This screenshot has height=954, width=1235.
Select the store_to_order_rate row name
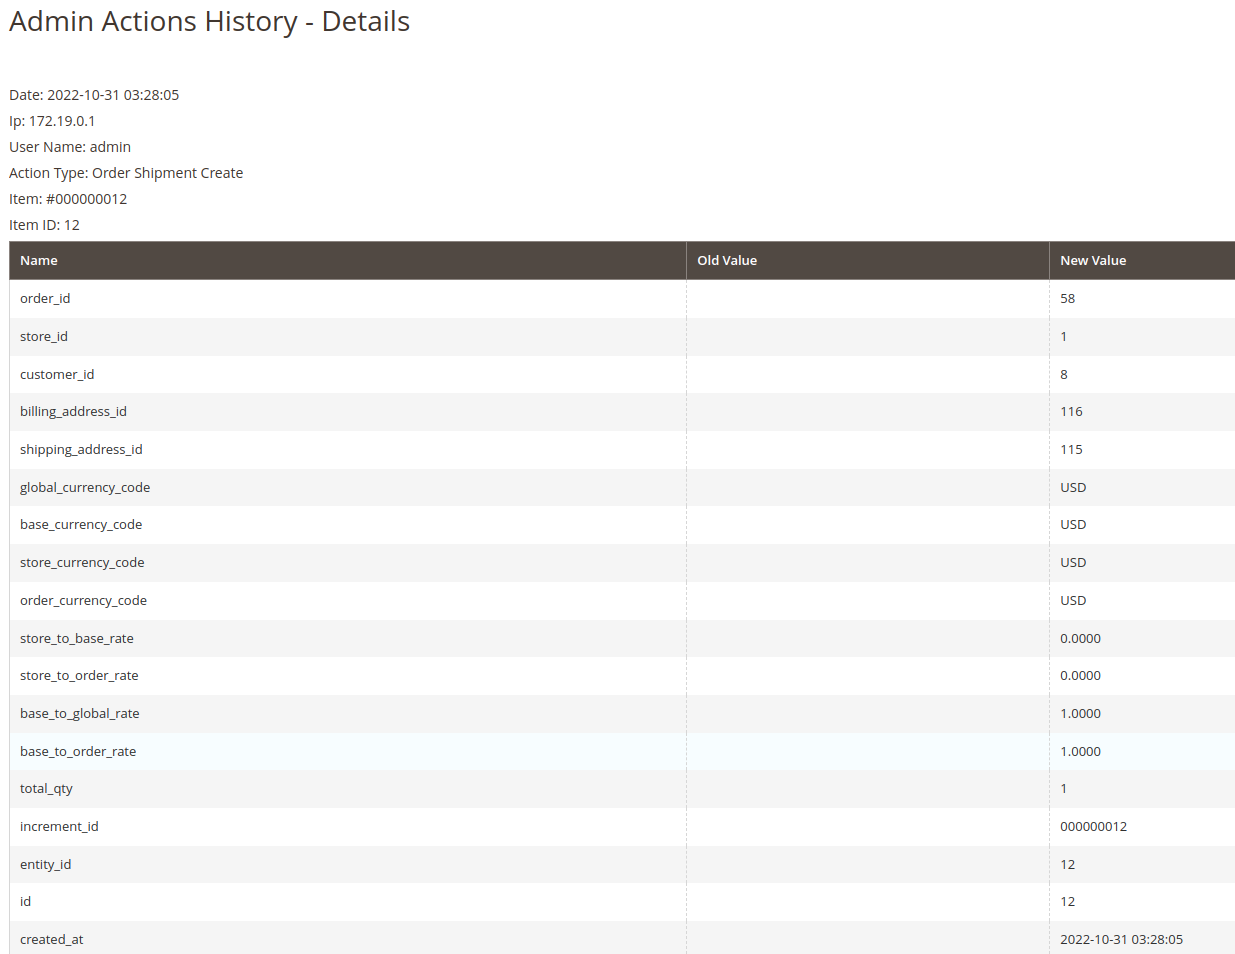[79, 675]
